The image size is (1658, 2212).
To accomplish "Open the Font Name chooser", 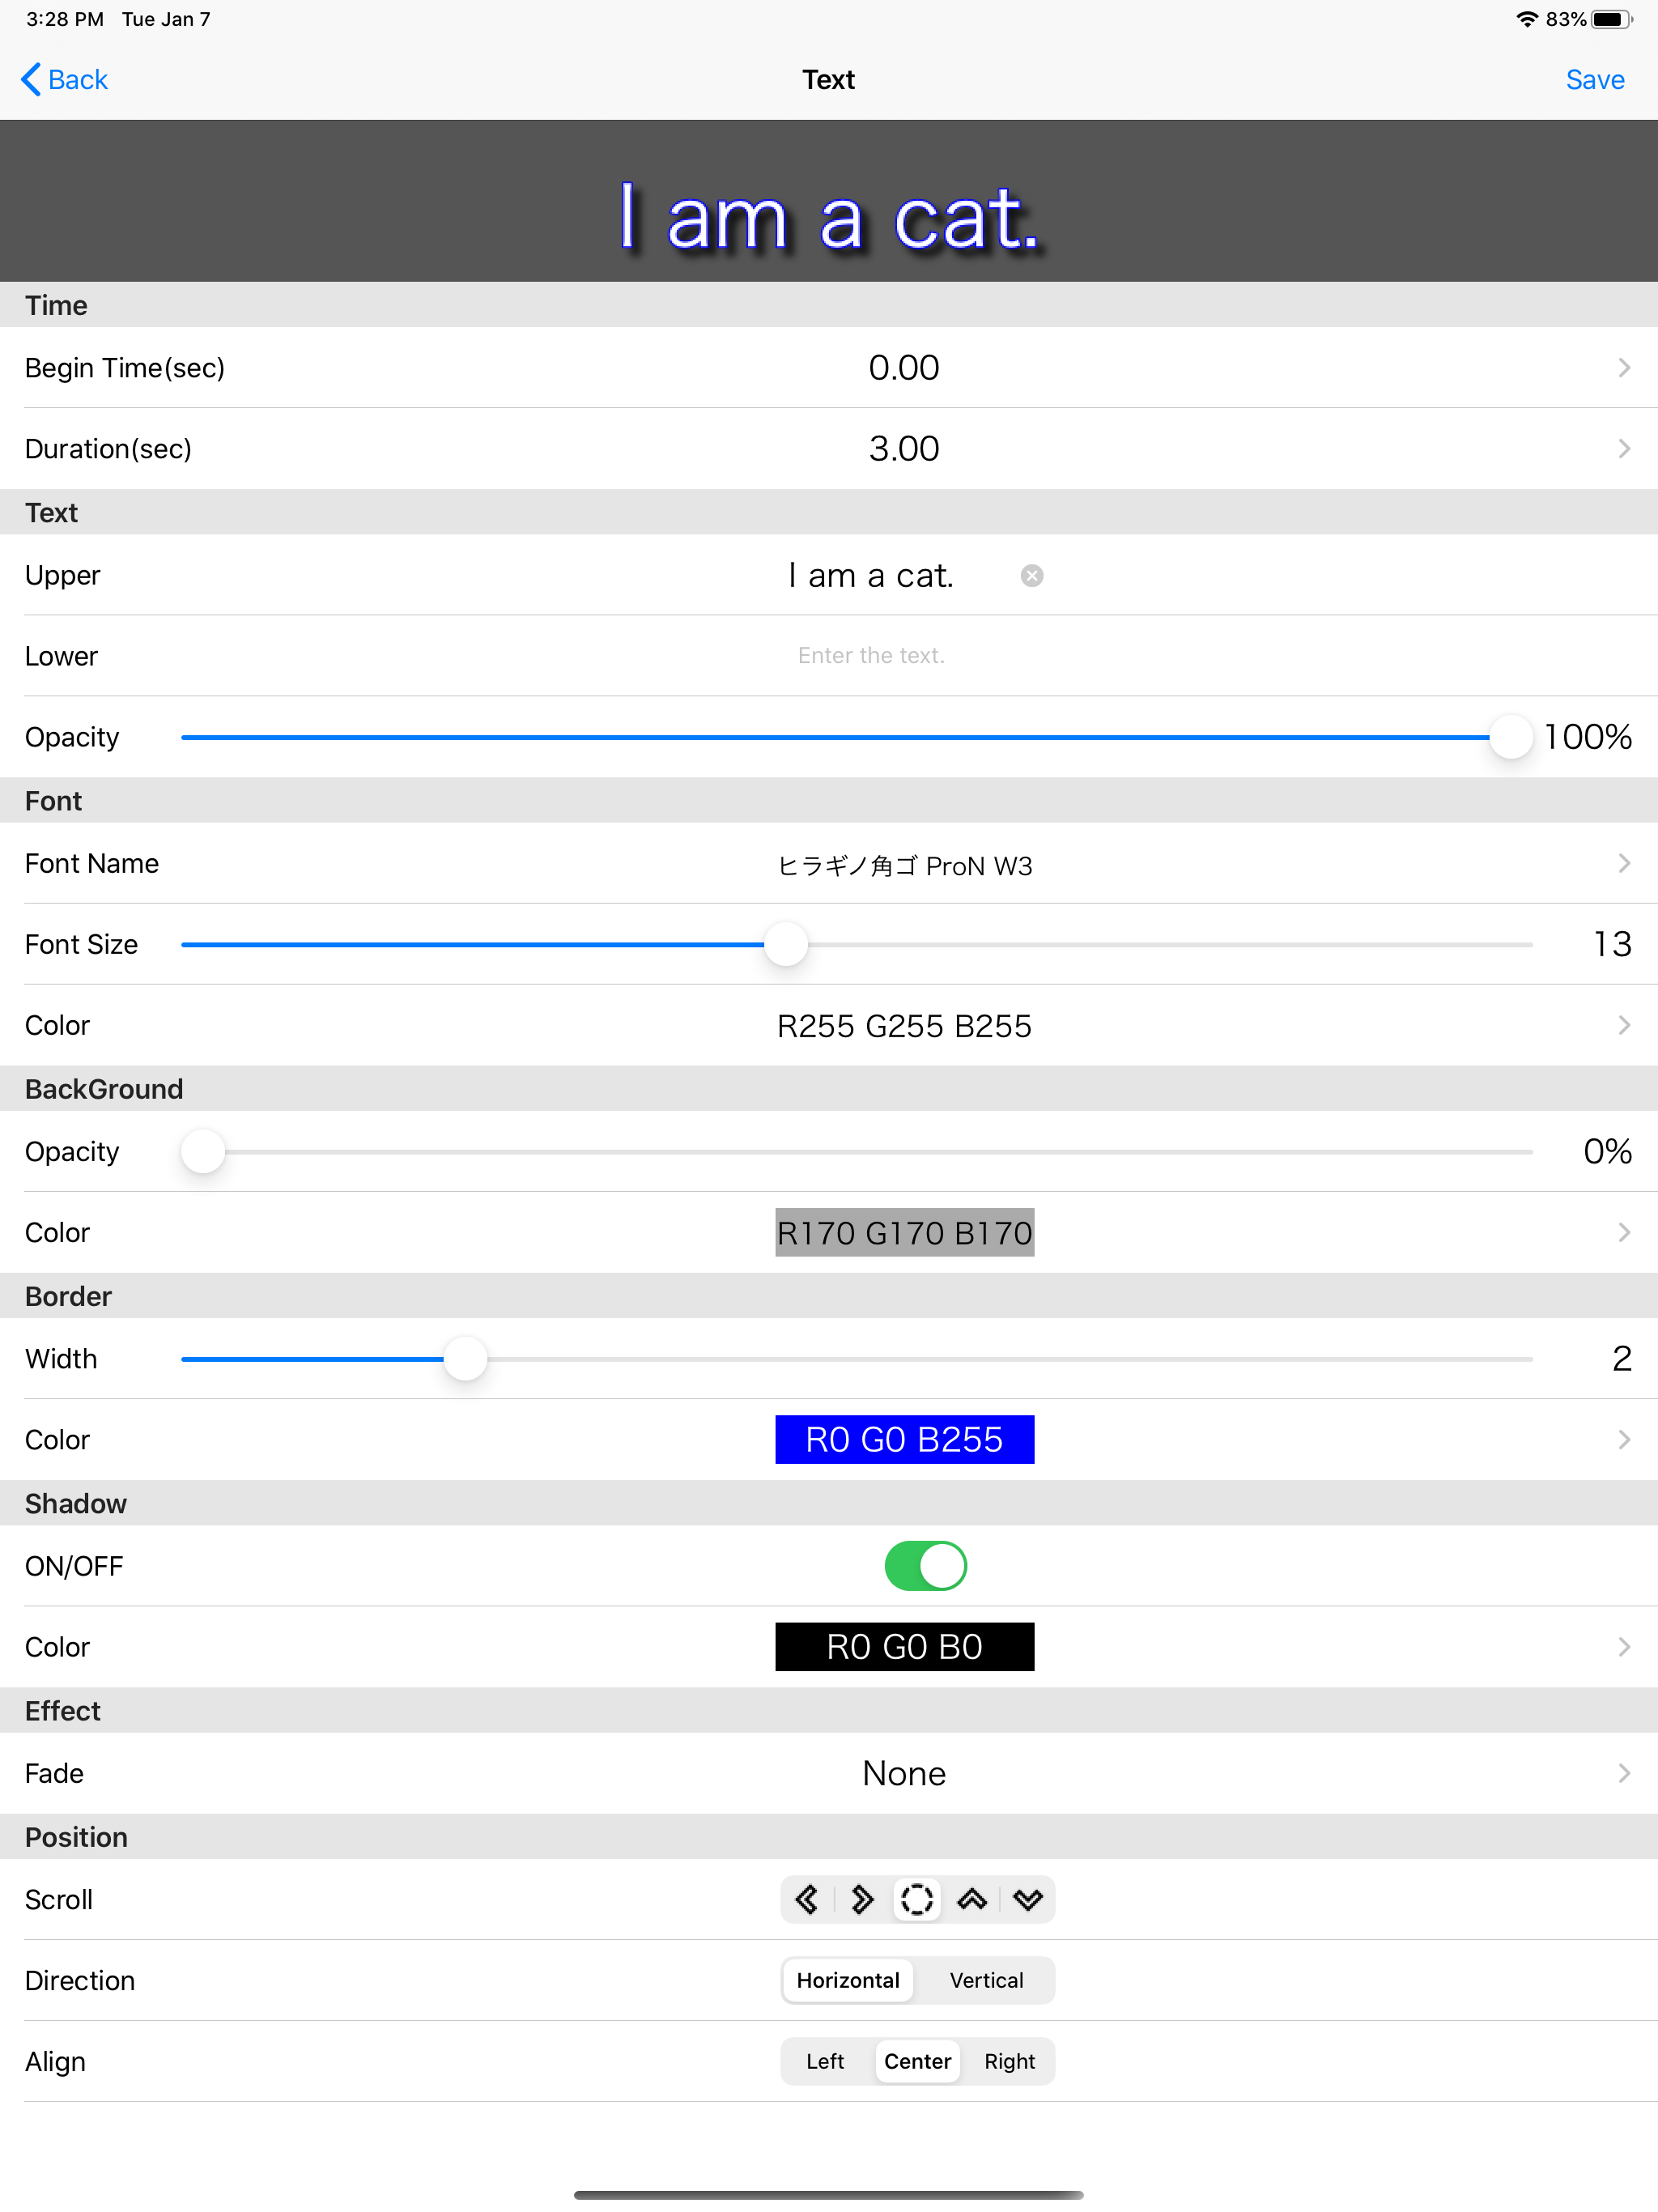I will click(904, 864).
